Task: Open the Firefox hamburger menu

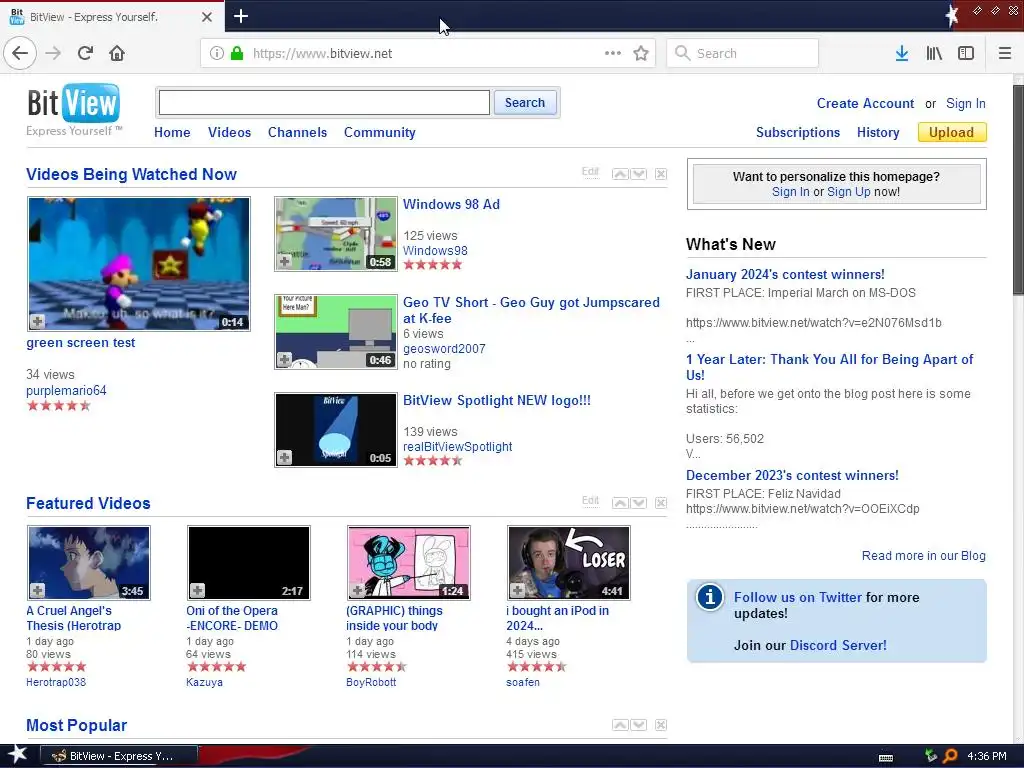Action: tap(1004, 53)
